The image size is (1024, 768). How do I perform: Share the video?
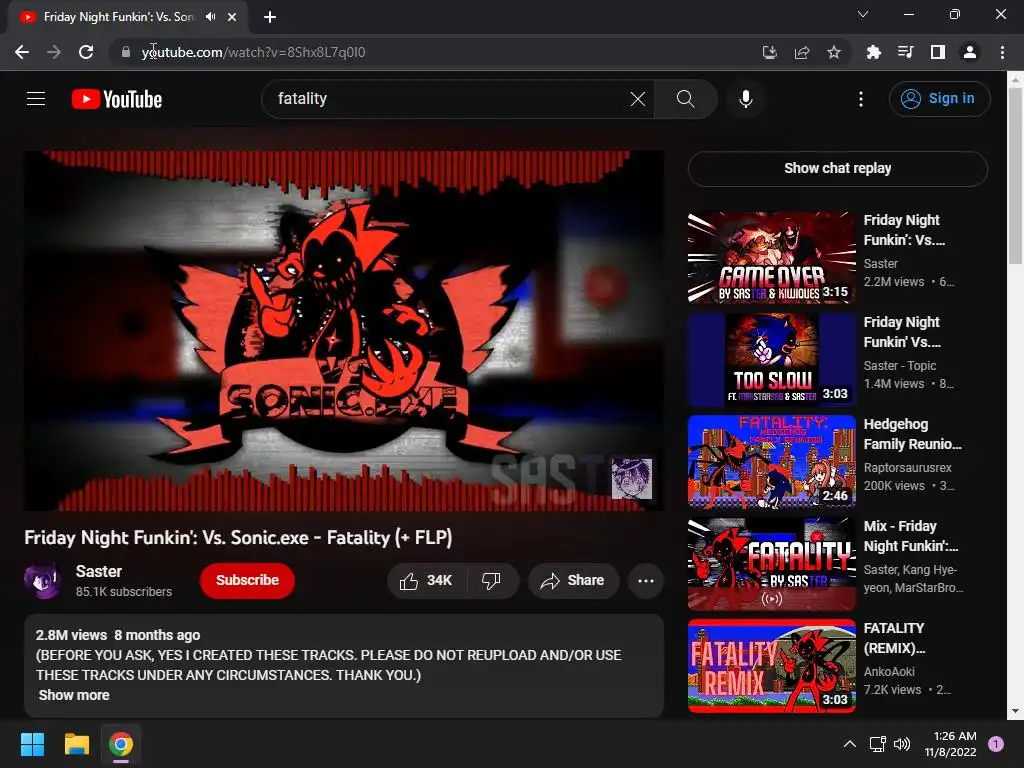coord(573,581)
